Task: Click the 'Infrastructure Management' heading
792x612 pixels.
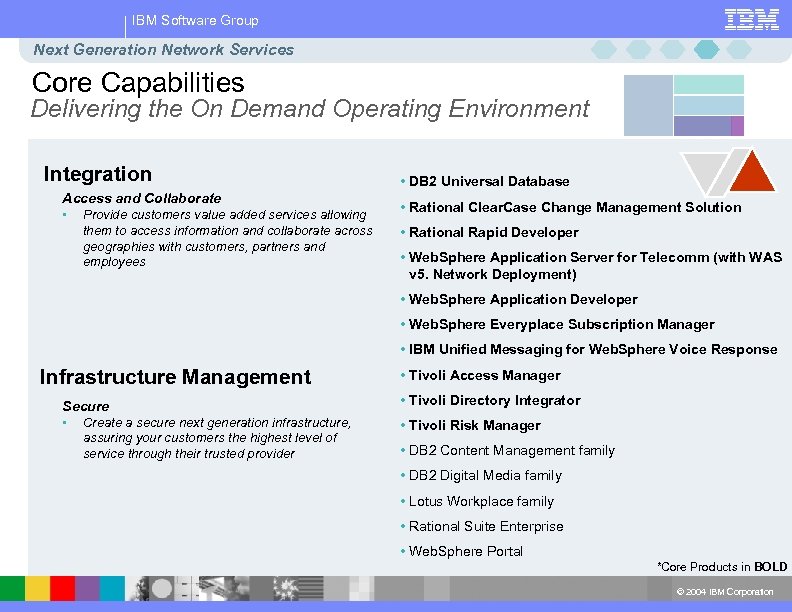Action: 175,377
